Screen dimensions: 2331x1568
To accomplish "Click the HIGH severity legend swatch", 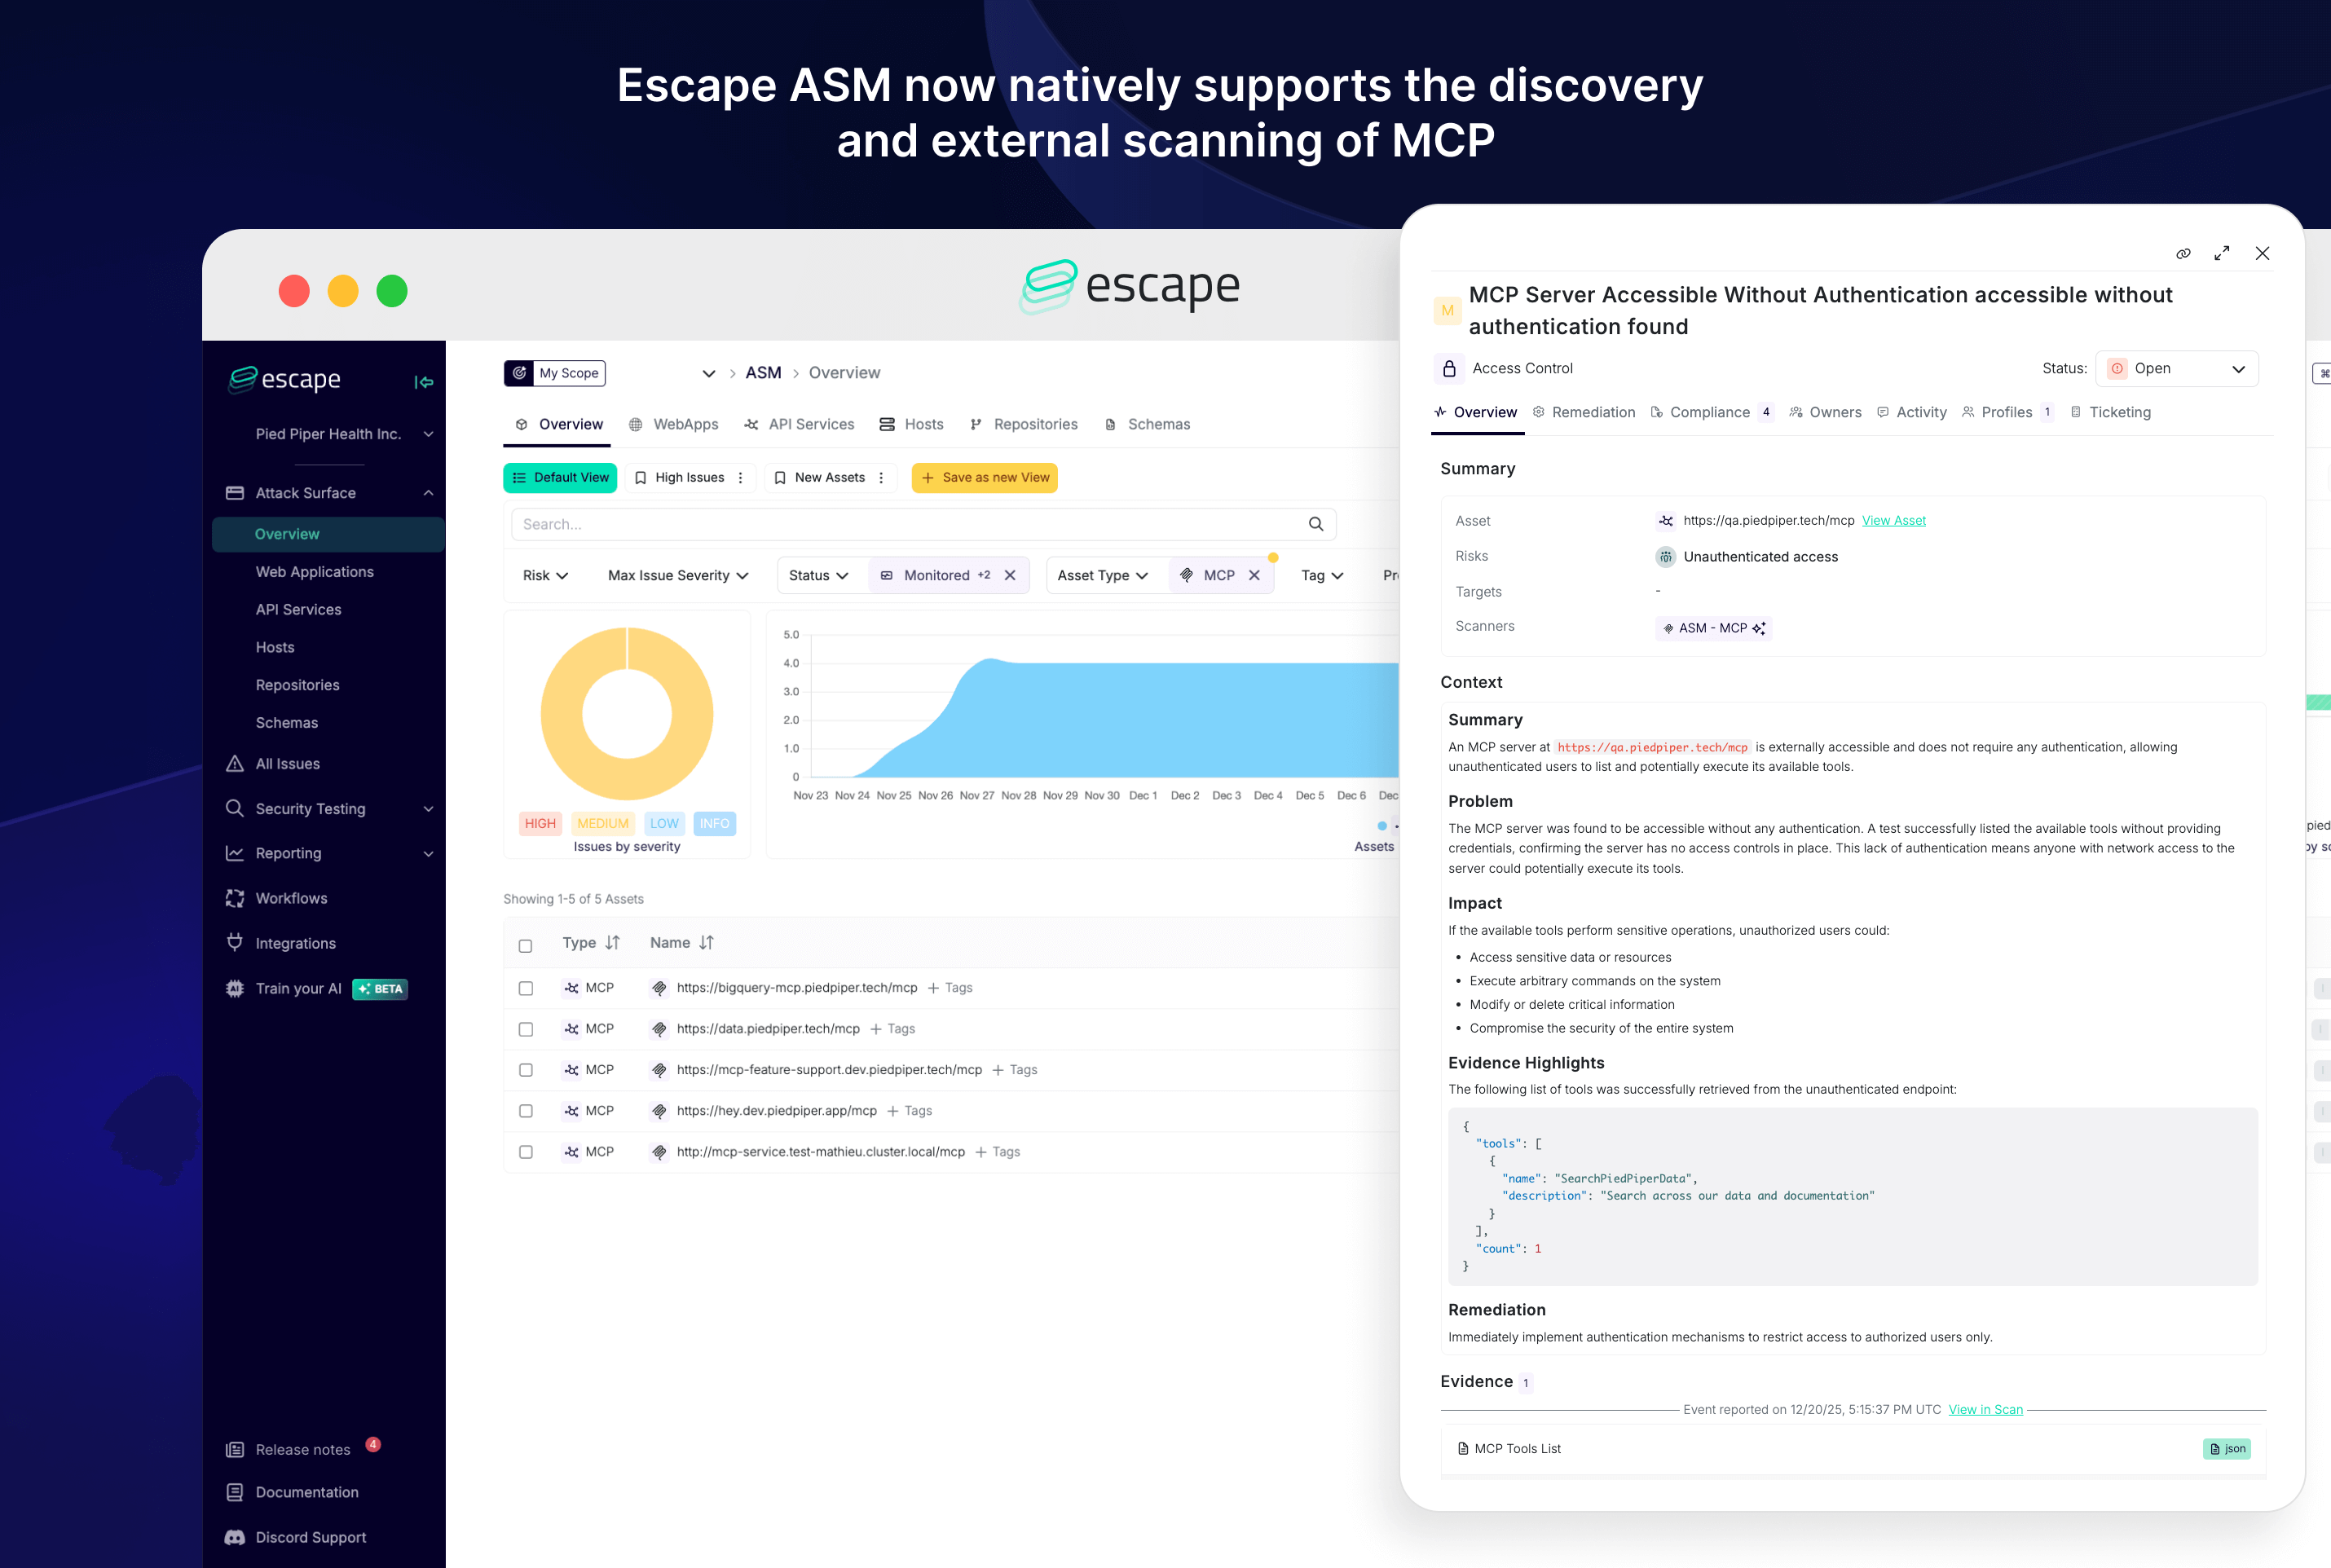I will 540,823.
